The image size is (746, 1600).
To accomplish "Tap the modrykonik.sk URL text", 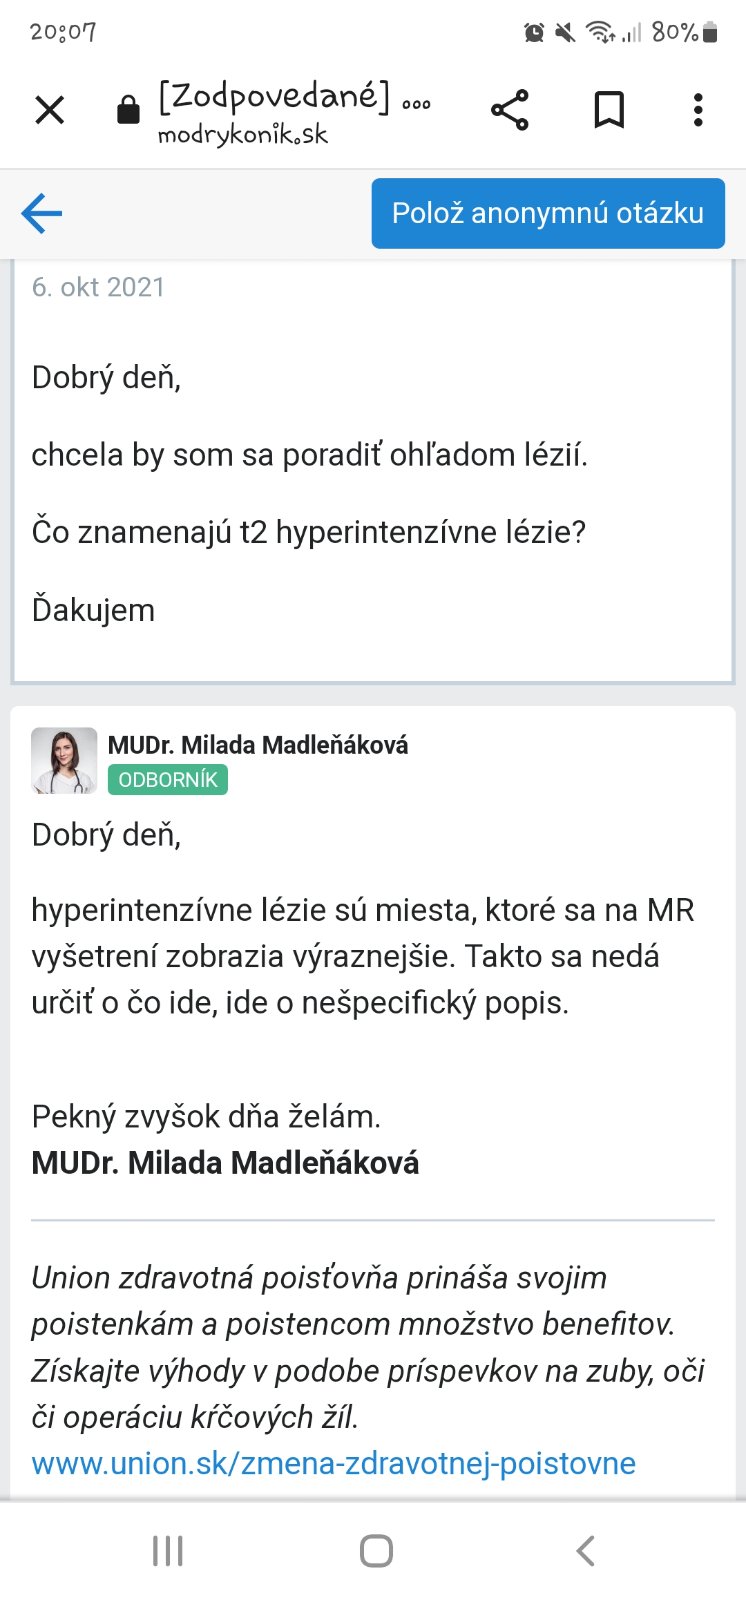I will point(242,135).
